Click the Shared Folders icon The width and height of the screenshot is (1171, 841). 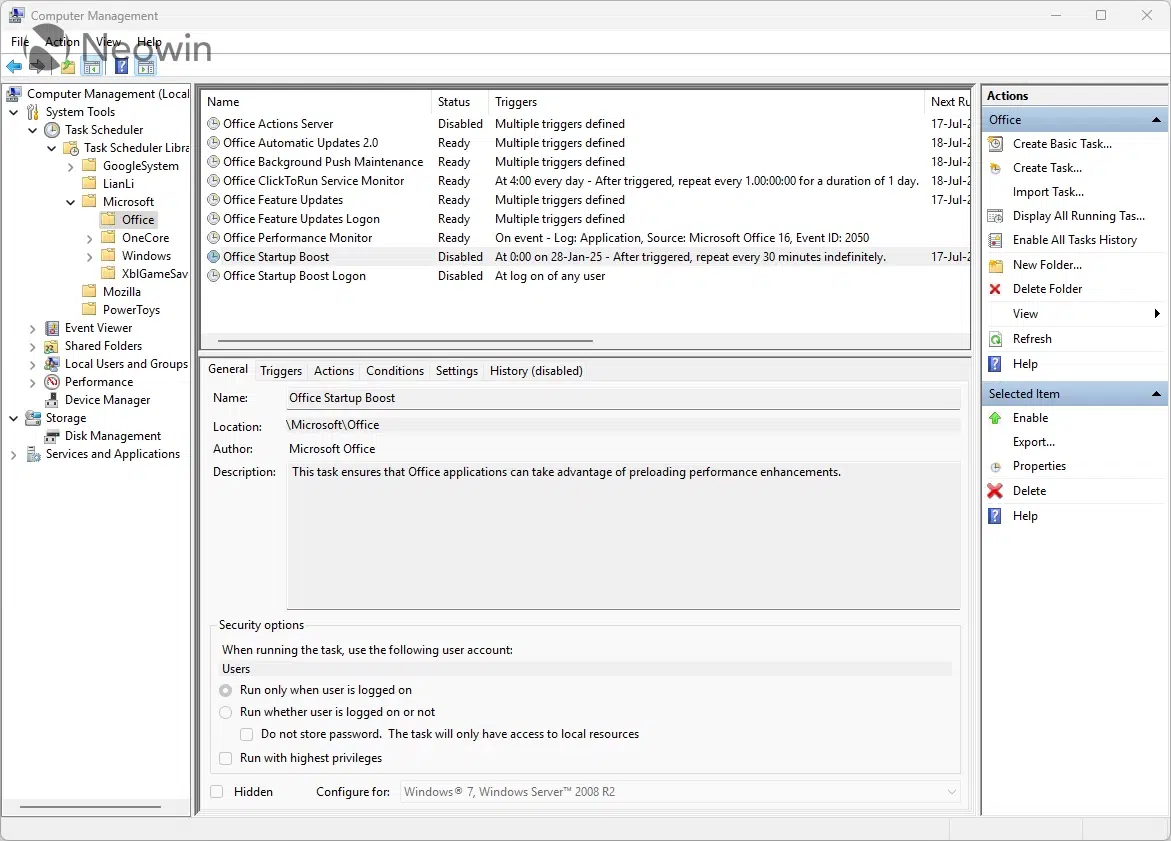click(x=52, y=346)
